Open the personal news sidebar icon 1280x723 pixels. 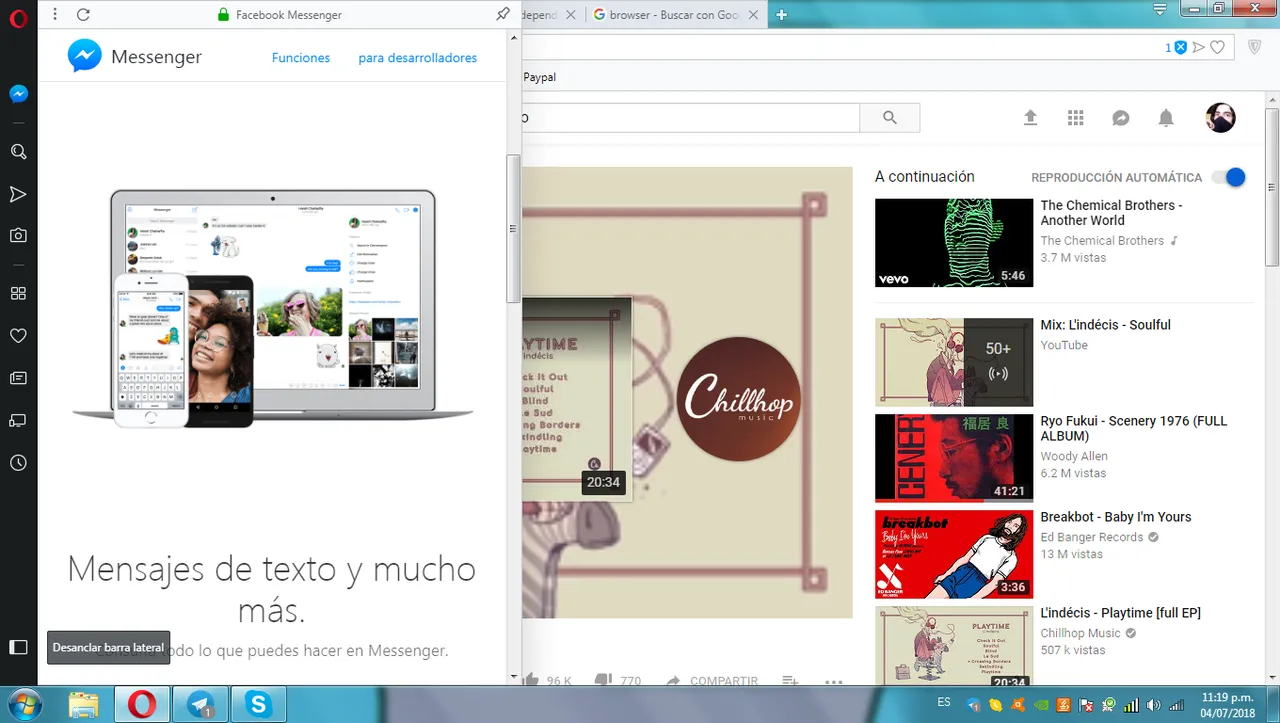pos(18,378)
